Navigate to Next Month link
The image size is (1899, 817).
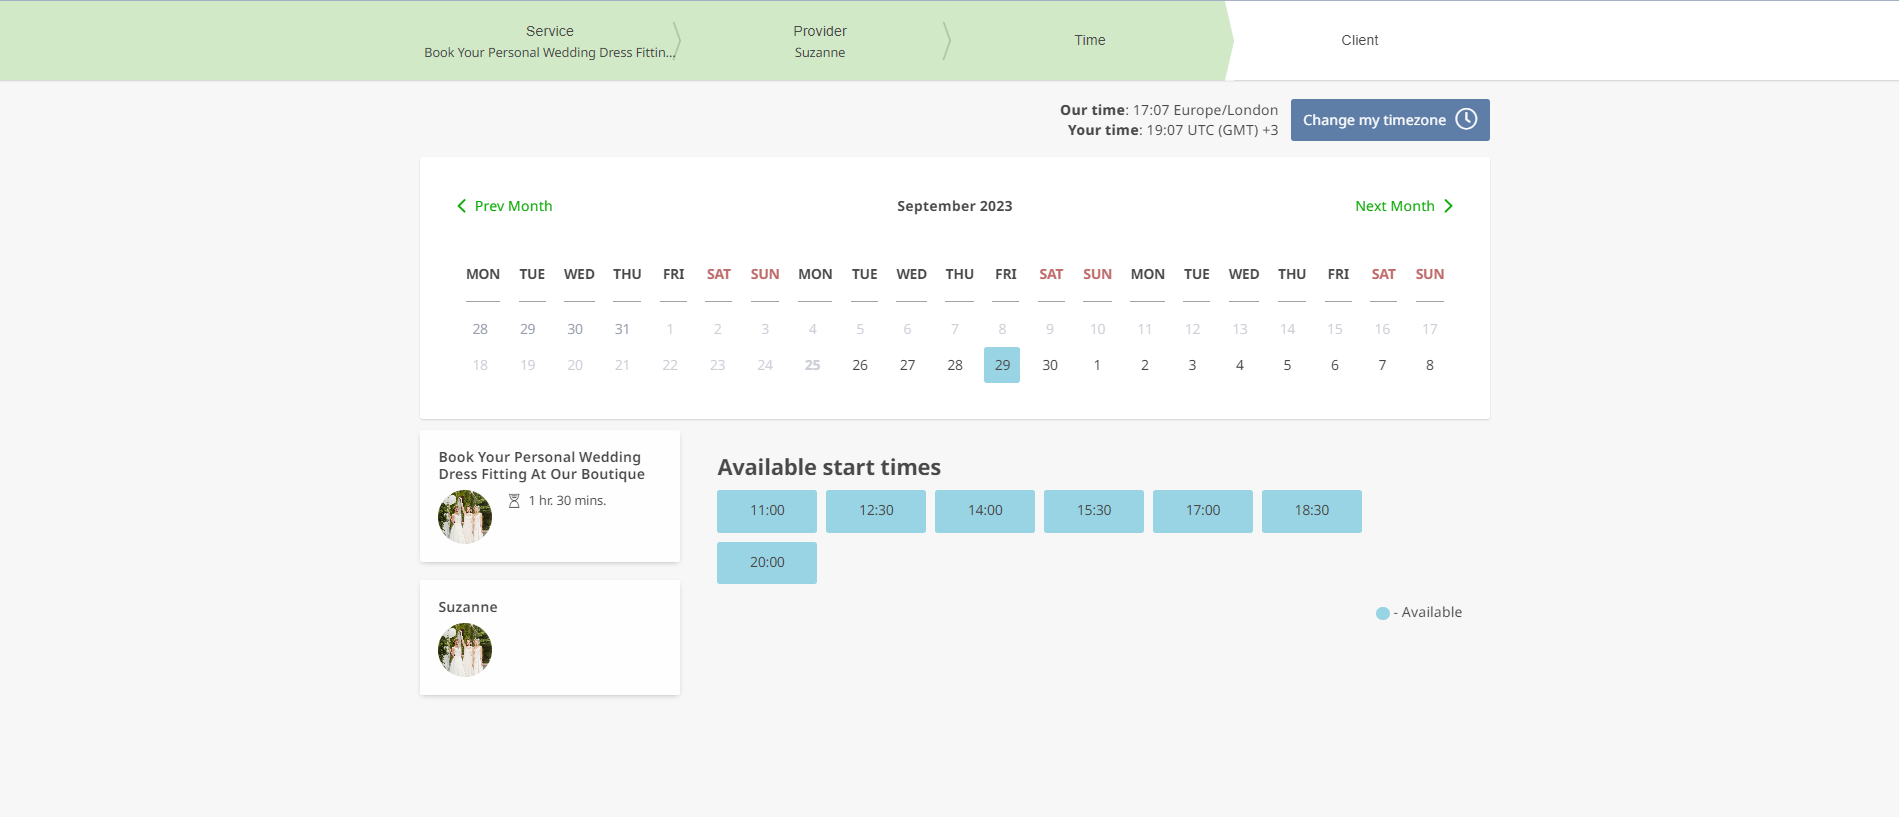click(x=1394, y=206)
